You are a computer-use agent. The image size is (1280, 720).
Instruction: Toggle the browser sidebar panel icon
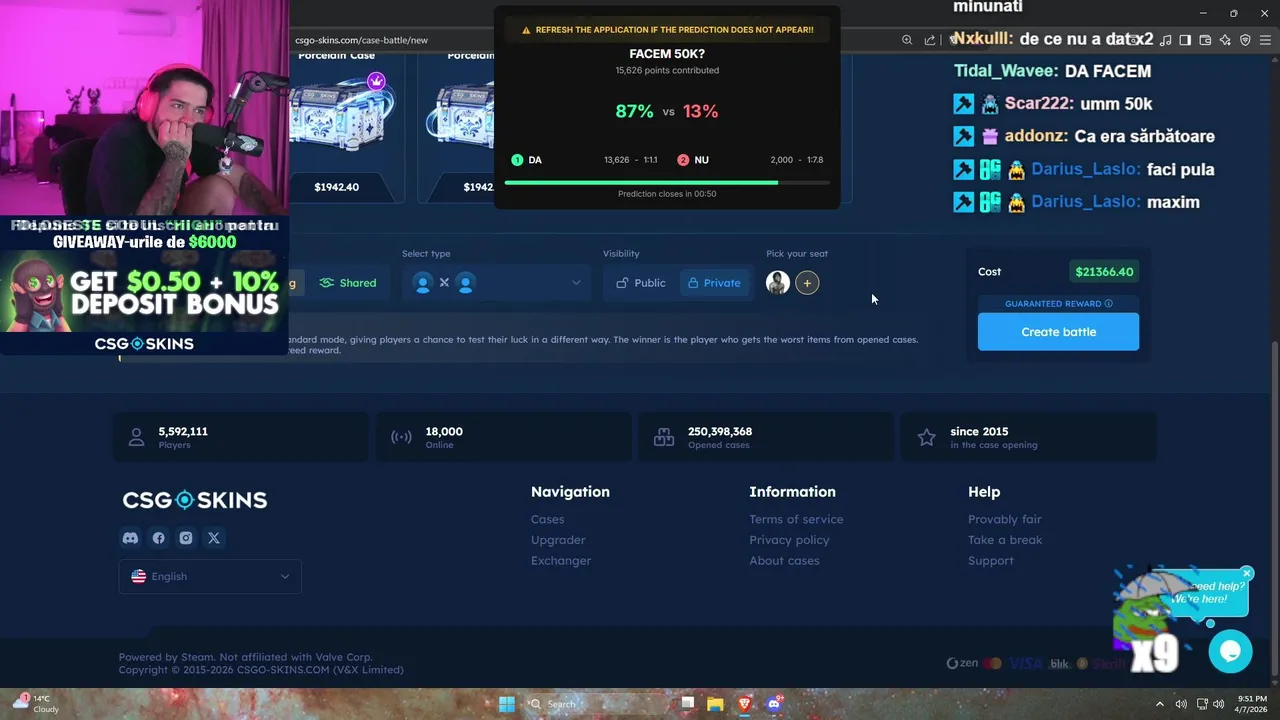coord(1185,40)
